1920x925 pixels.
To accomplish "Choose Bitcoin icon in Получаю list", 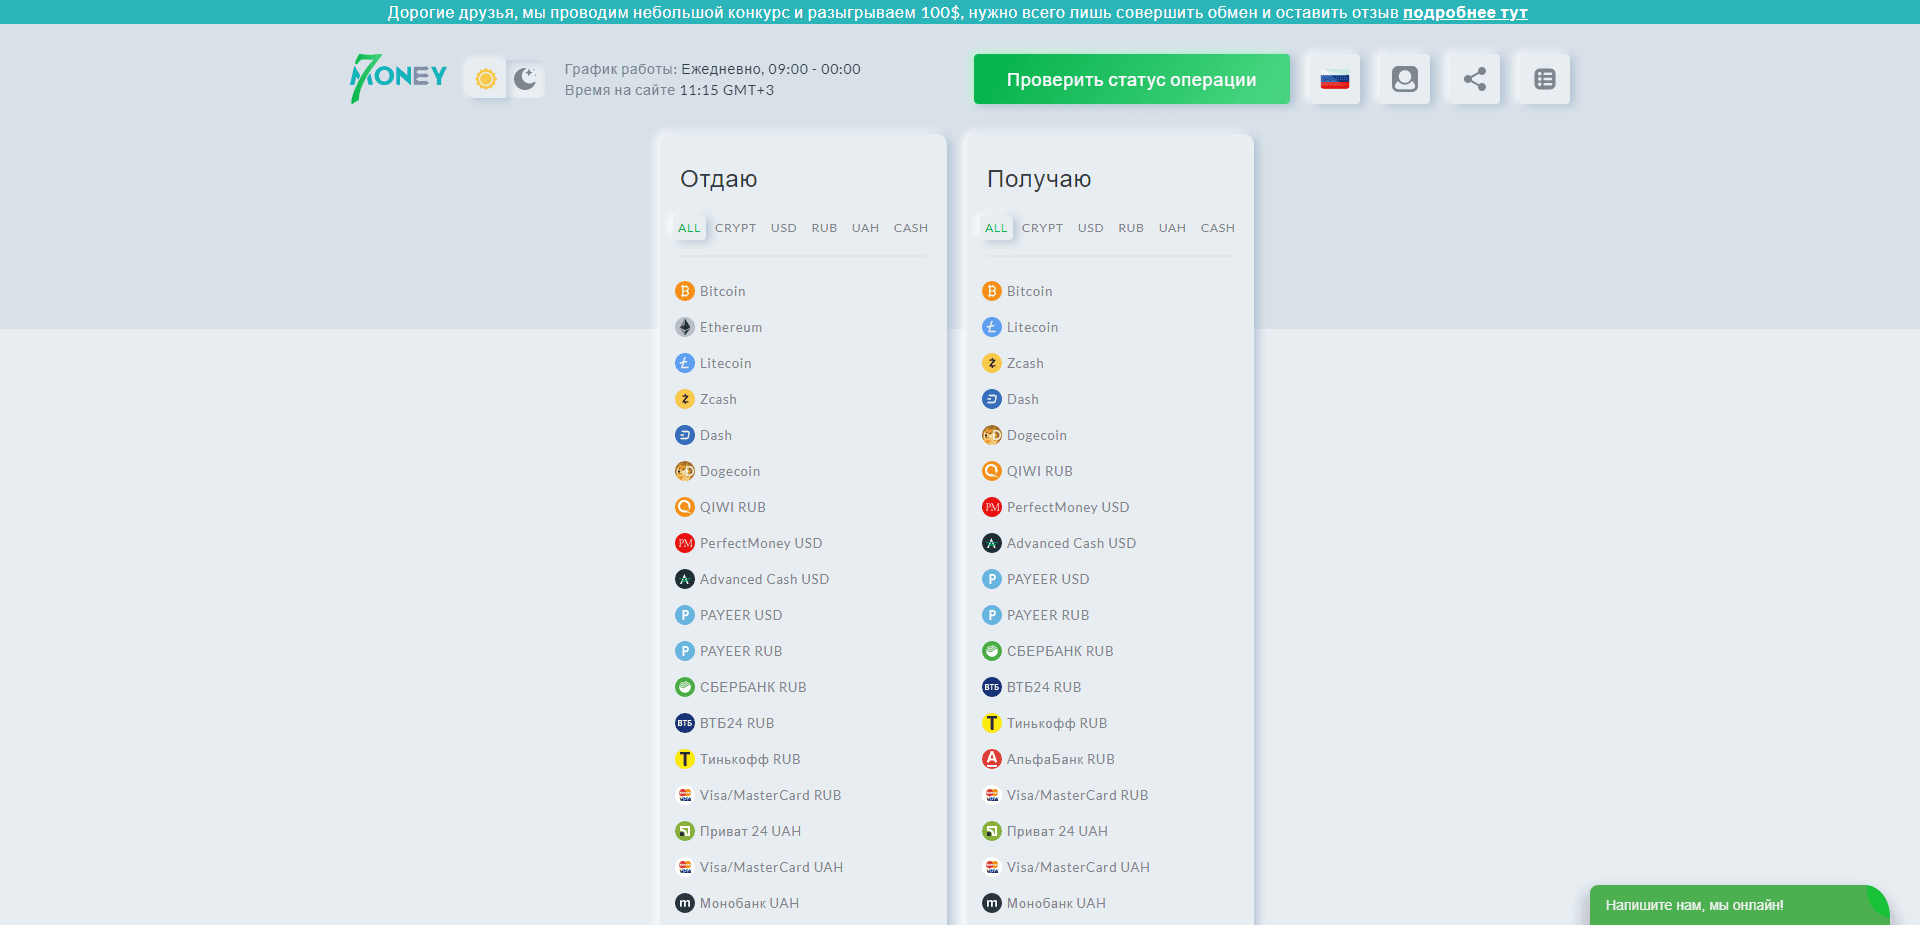I will (992, 291).
